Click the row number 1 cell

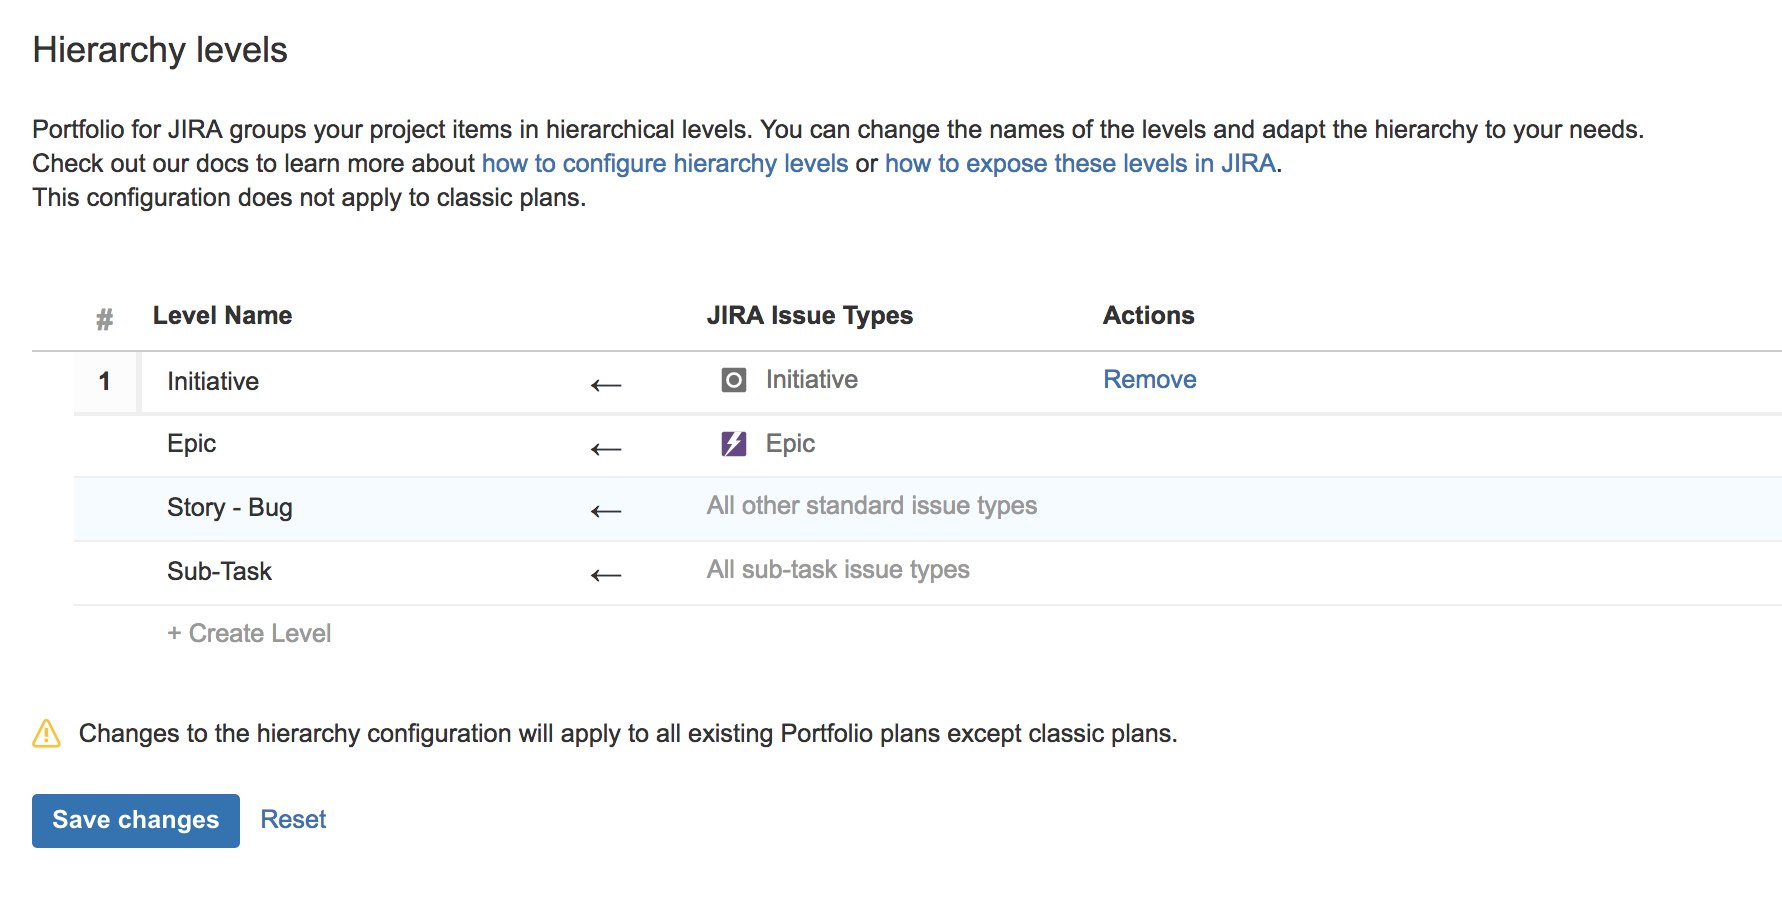pyautogui.click(x=104, y=381)
